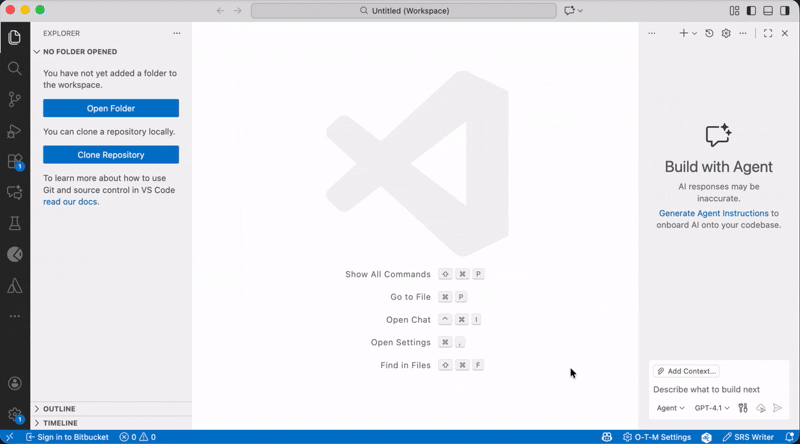Image resolution: width=800 pixels, height=444 pixels.
Task: Click the Clone Repository button
Action: (x=111, y=155)
